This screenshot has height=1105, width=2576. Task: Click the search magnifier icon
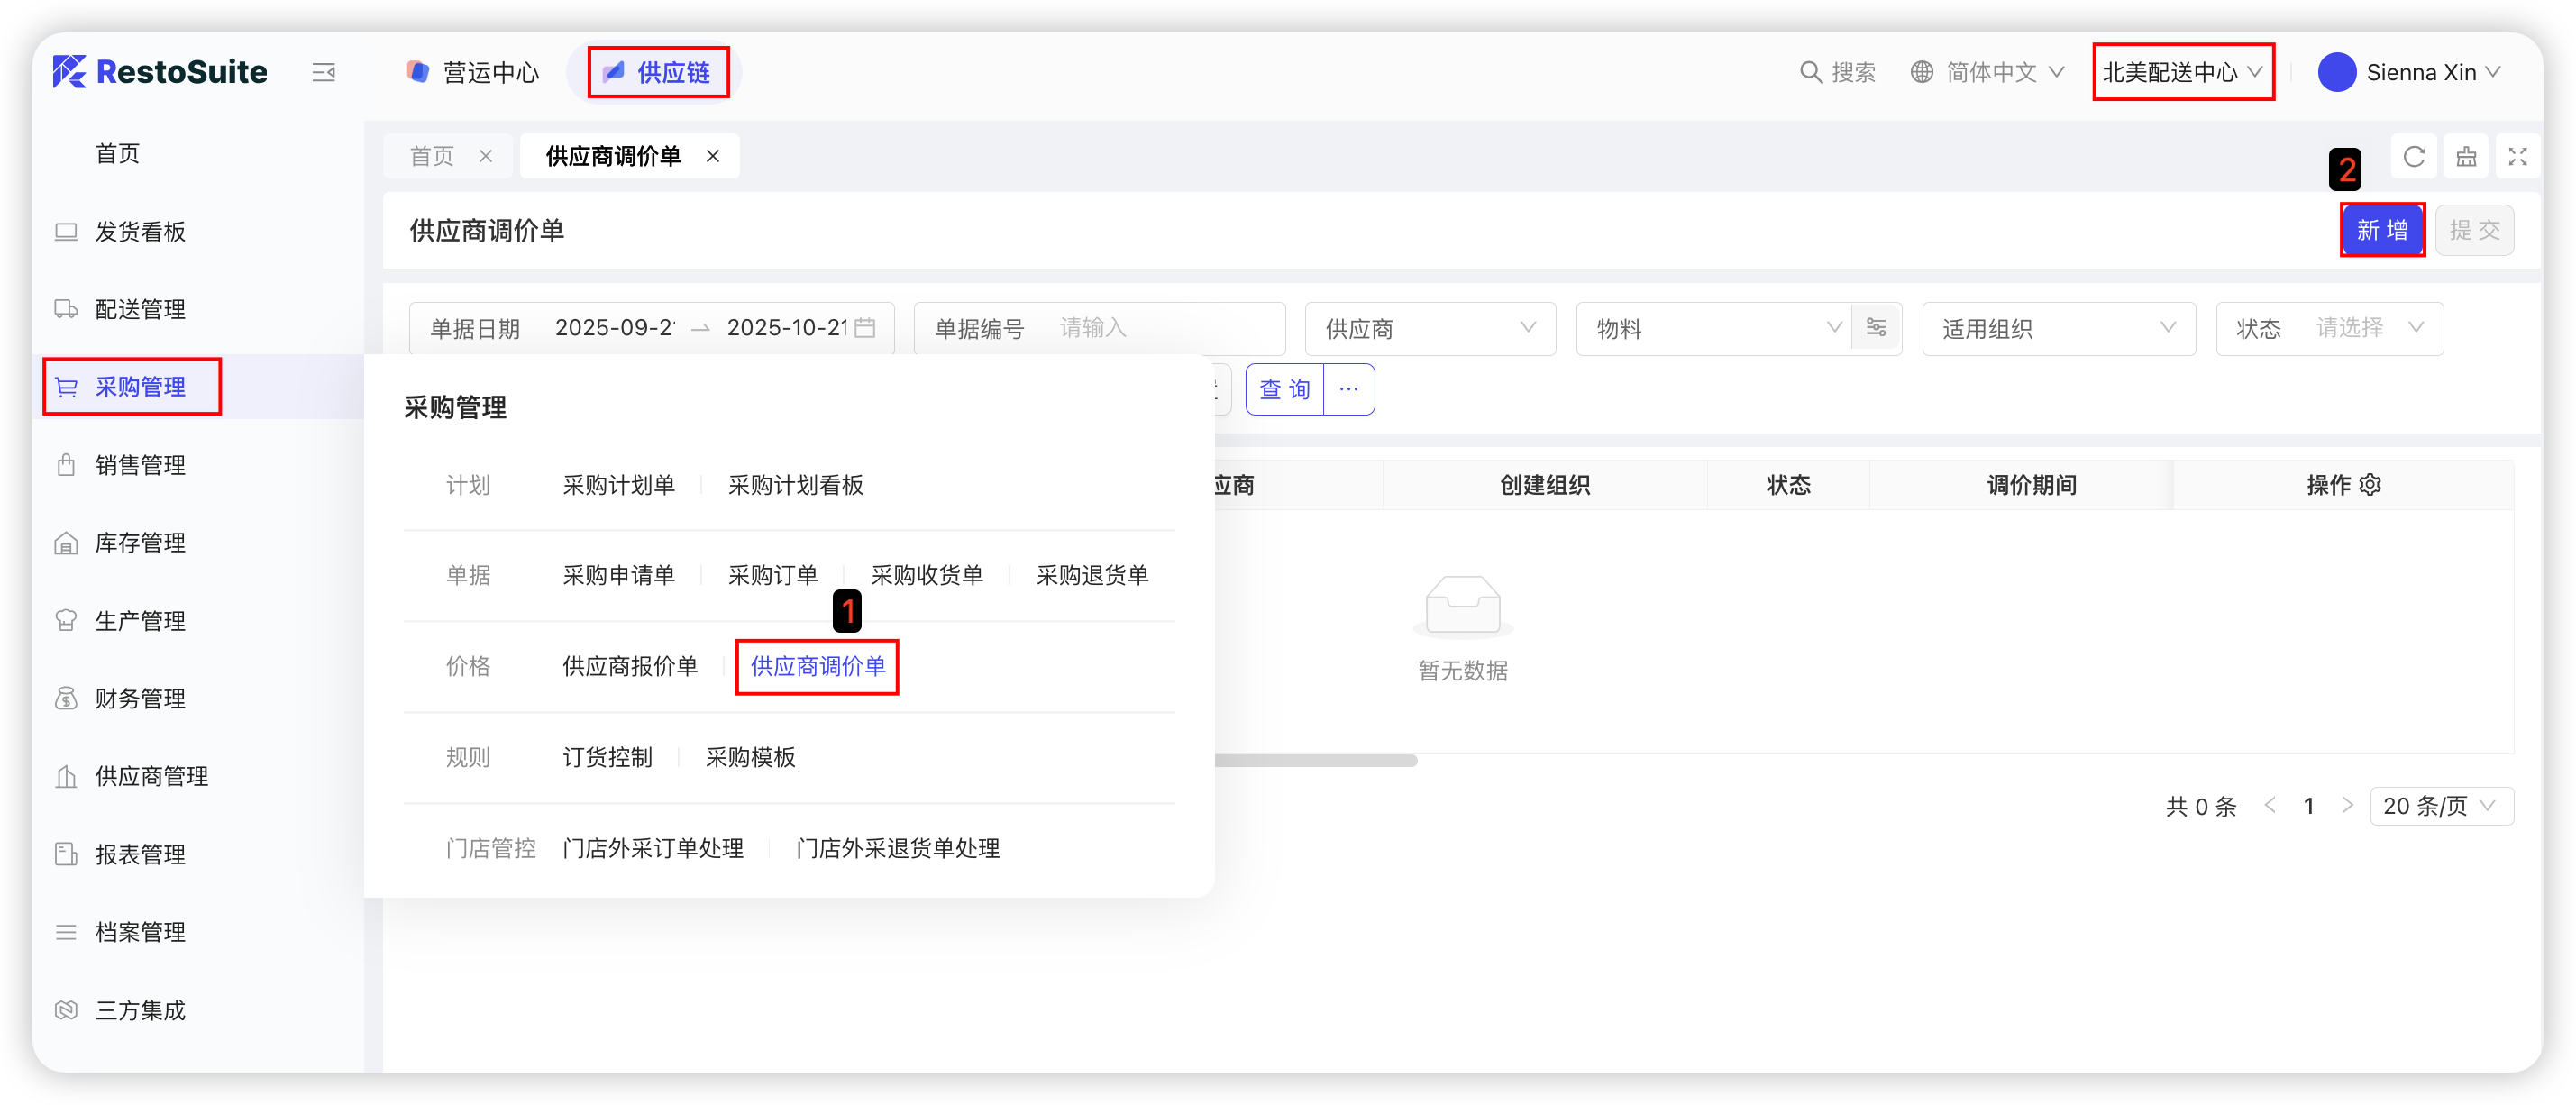tap(1810, 72)
